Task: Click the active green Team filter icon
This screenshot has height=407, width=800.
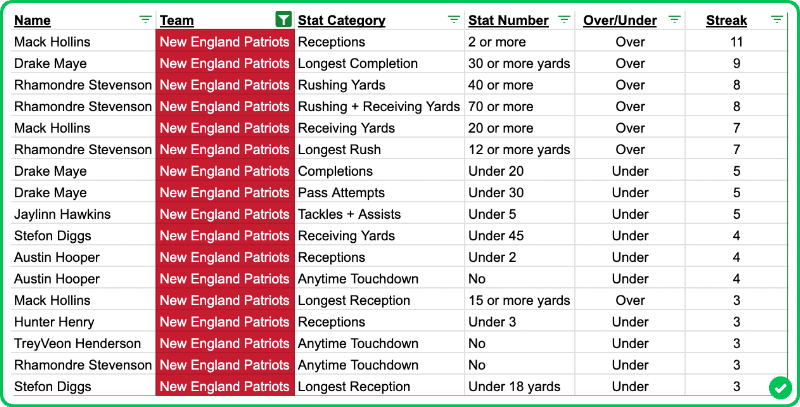Action: [x=283, y=20]
